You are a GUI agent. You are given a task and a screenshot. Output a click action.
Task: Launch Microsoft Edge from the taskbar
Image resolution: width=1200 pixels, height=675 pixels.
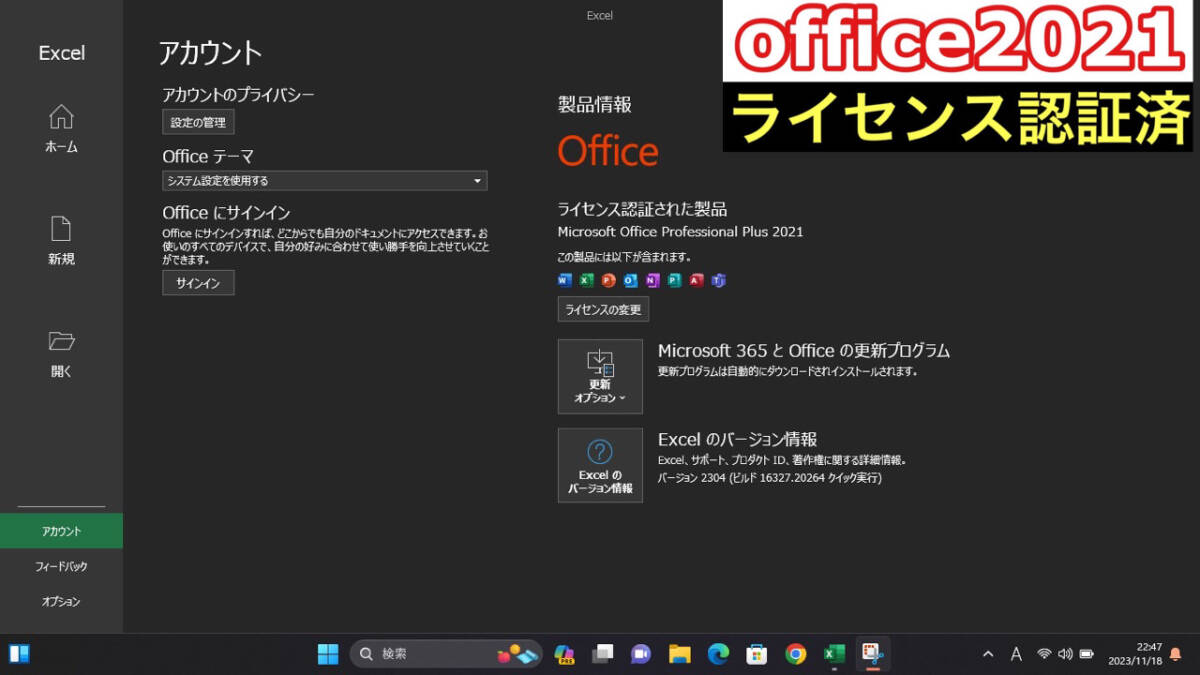tap(718, 654)
